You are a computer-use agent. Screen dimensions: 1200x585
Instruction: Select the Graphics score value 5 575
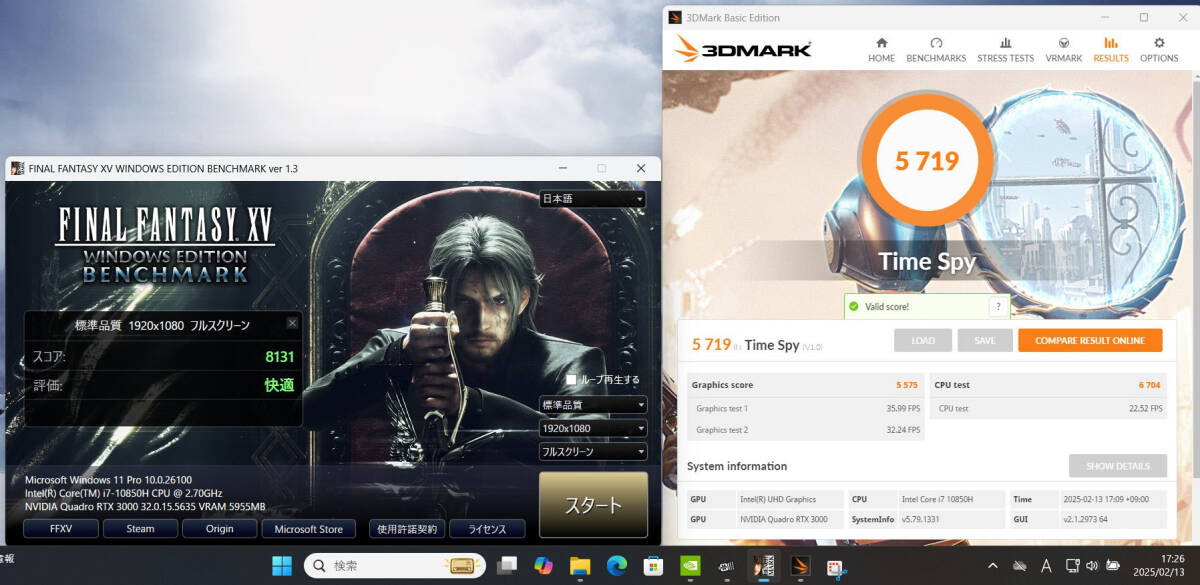pyautogui.click(x=906, y=385)
